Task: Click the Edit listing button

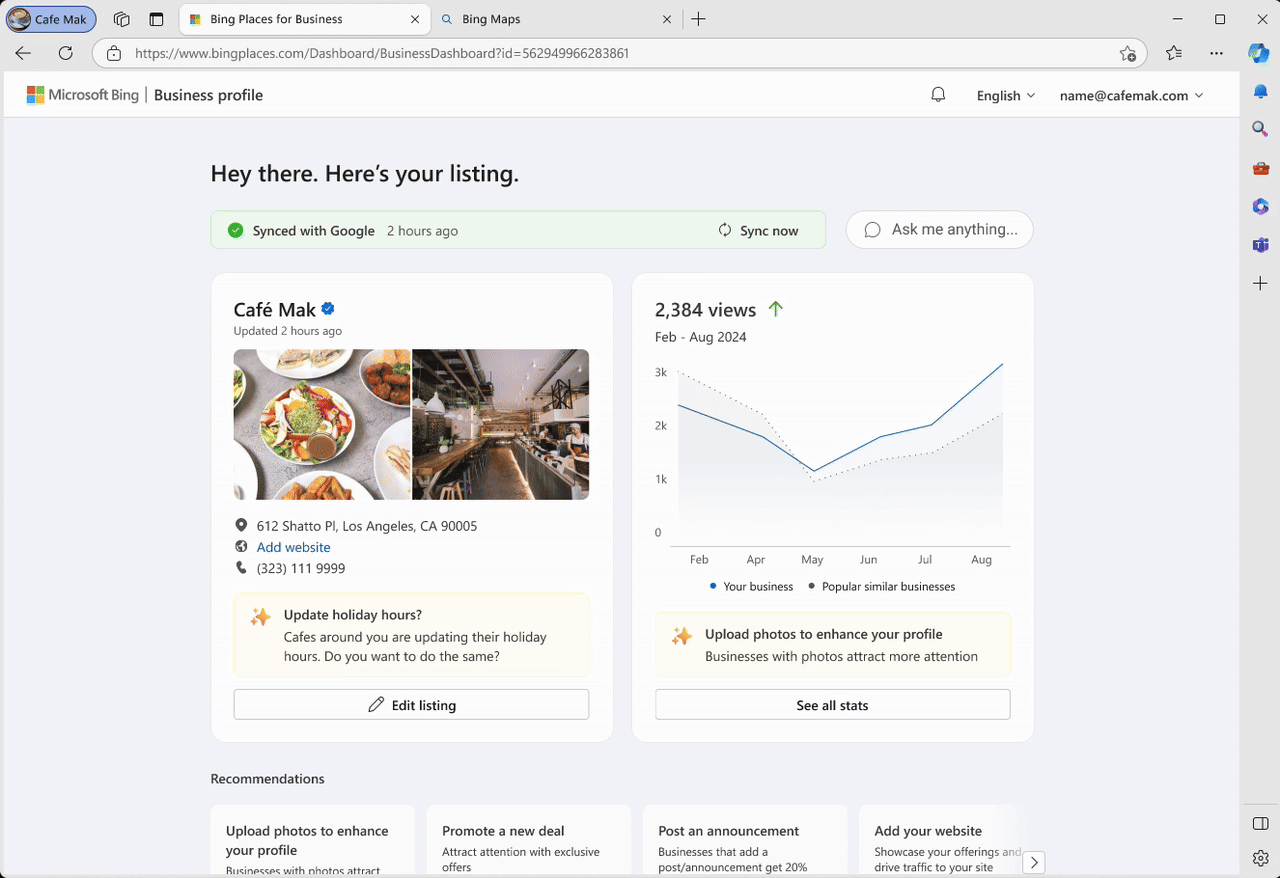Action: point(411,705)
